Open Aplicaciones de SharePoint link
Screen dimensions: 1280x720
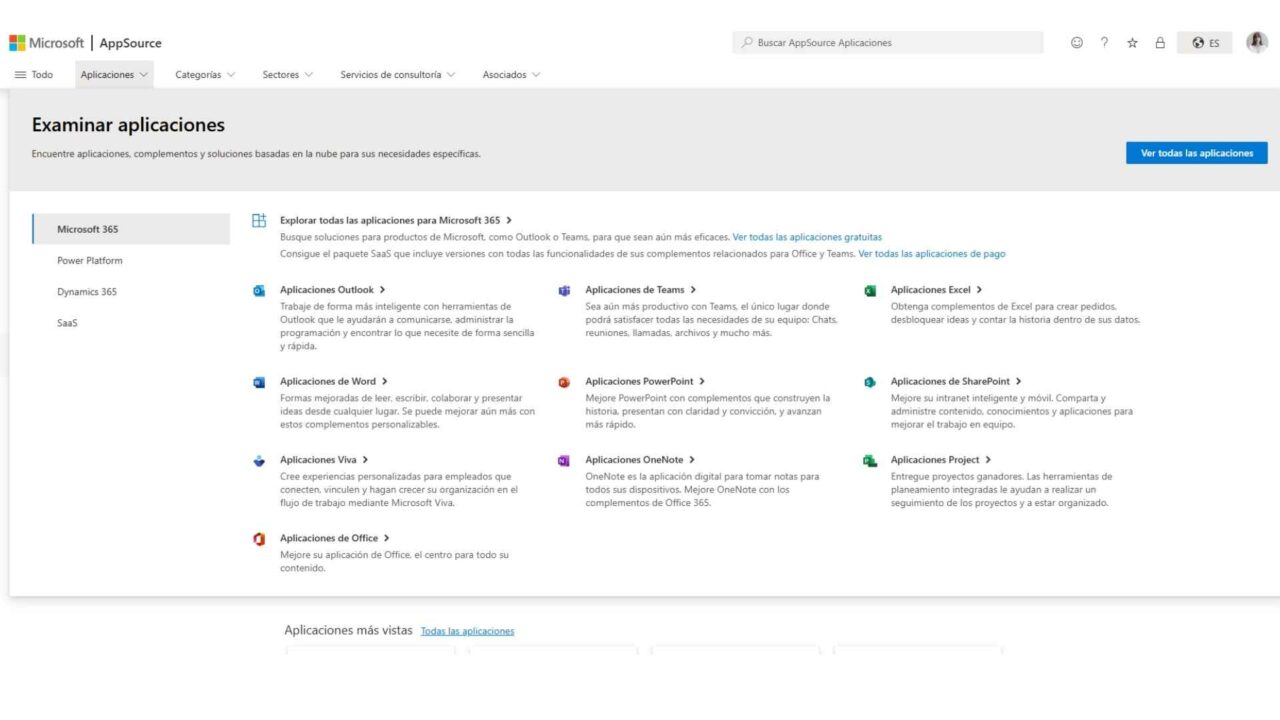click(x=956, y=381)
